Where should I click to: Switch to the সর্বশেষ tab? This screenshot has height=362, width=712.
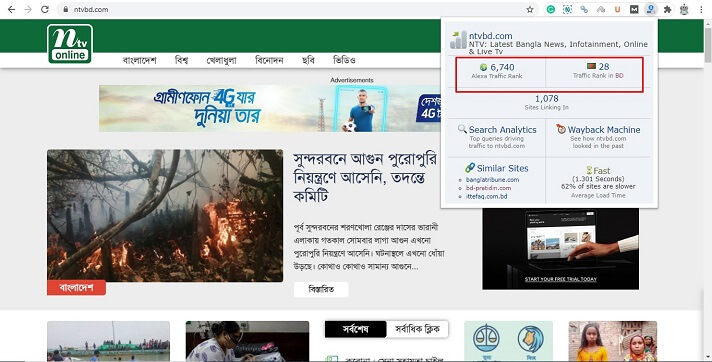coord(356,329)
